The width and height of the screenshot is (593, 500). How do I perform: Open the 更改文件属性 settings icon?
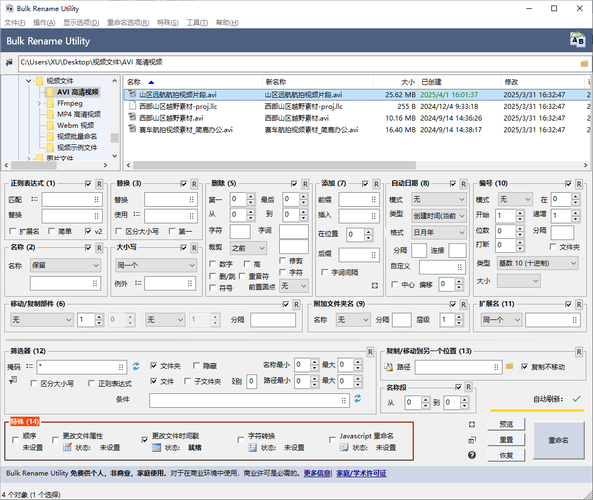[x=67, y=447]
